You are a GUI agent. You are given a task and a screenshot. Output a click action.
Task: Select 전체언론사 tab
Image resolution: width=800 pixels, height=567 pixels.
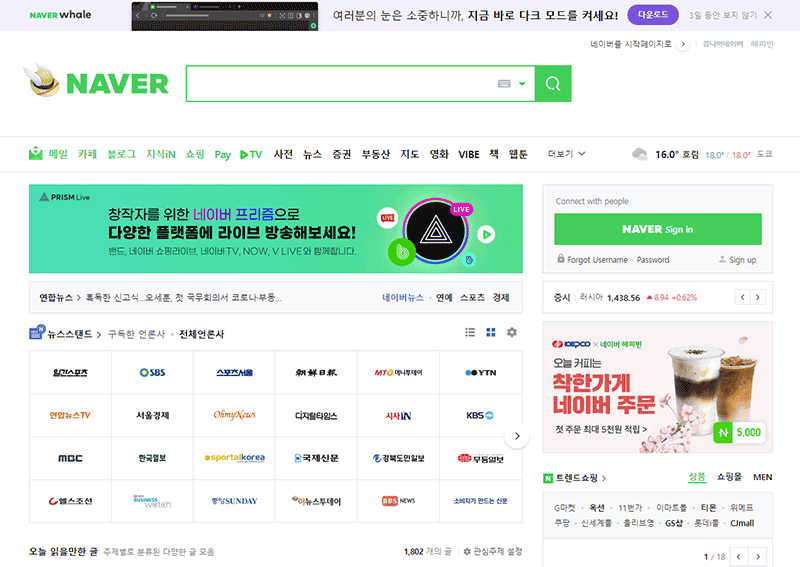pos(202,334)
